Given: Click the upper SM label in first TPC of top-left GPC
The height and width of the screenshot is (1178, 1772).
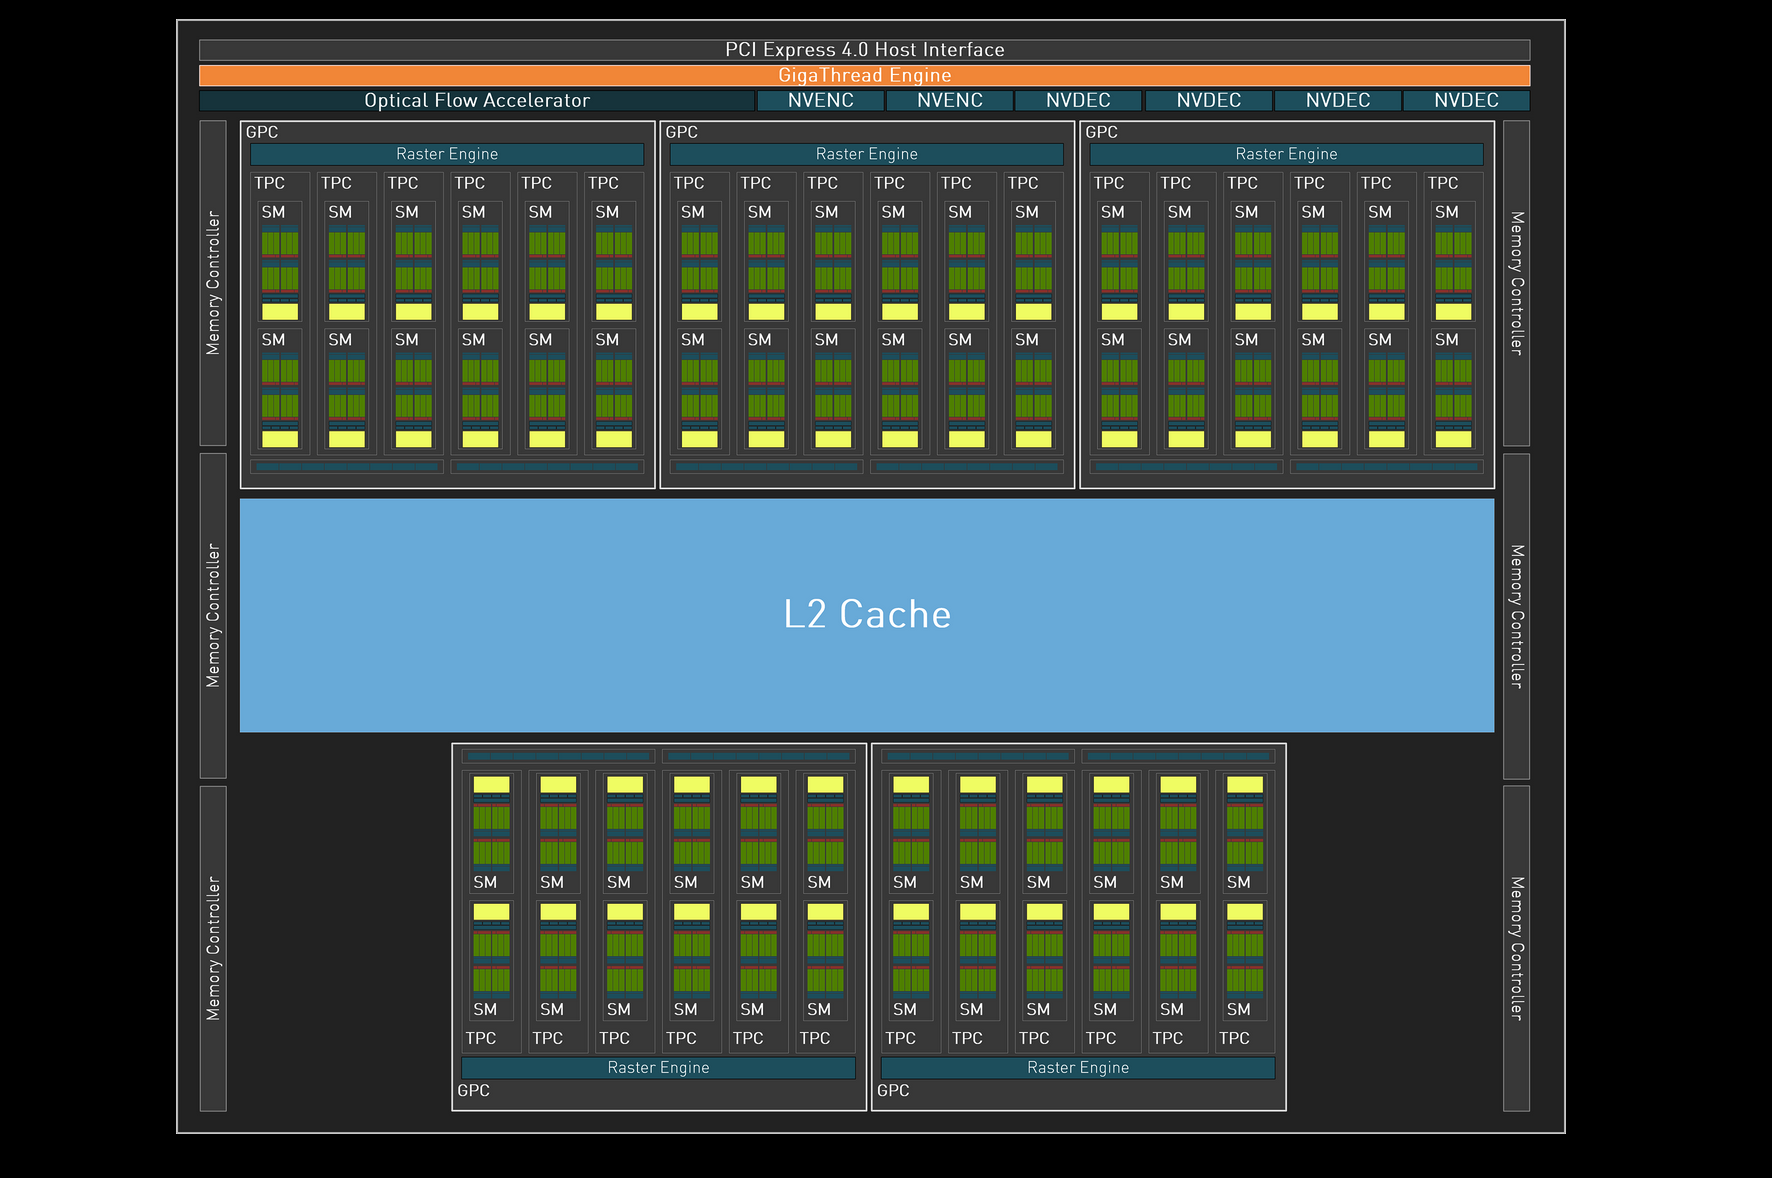Looking at the screenshot, I should coord(274,212).
